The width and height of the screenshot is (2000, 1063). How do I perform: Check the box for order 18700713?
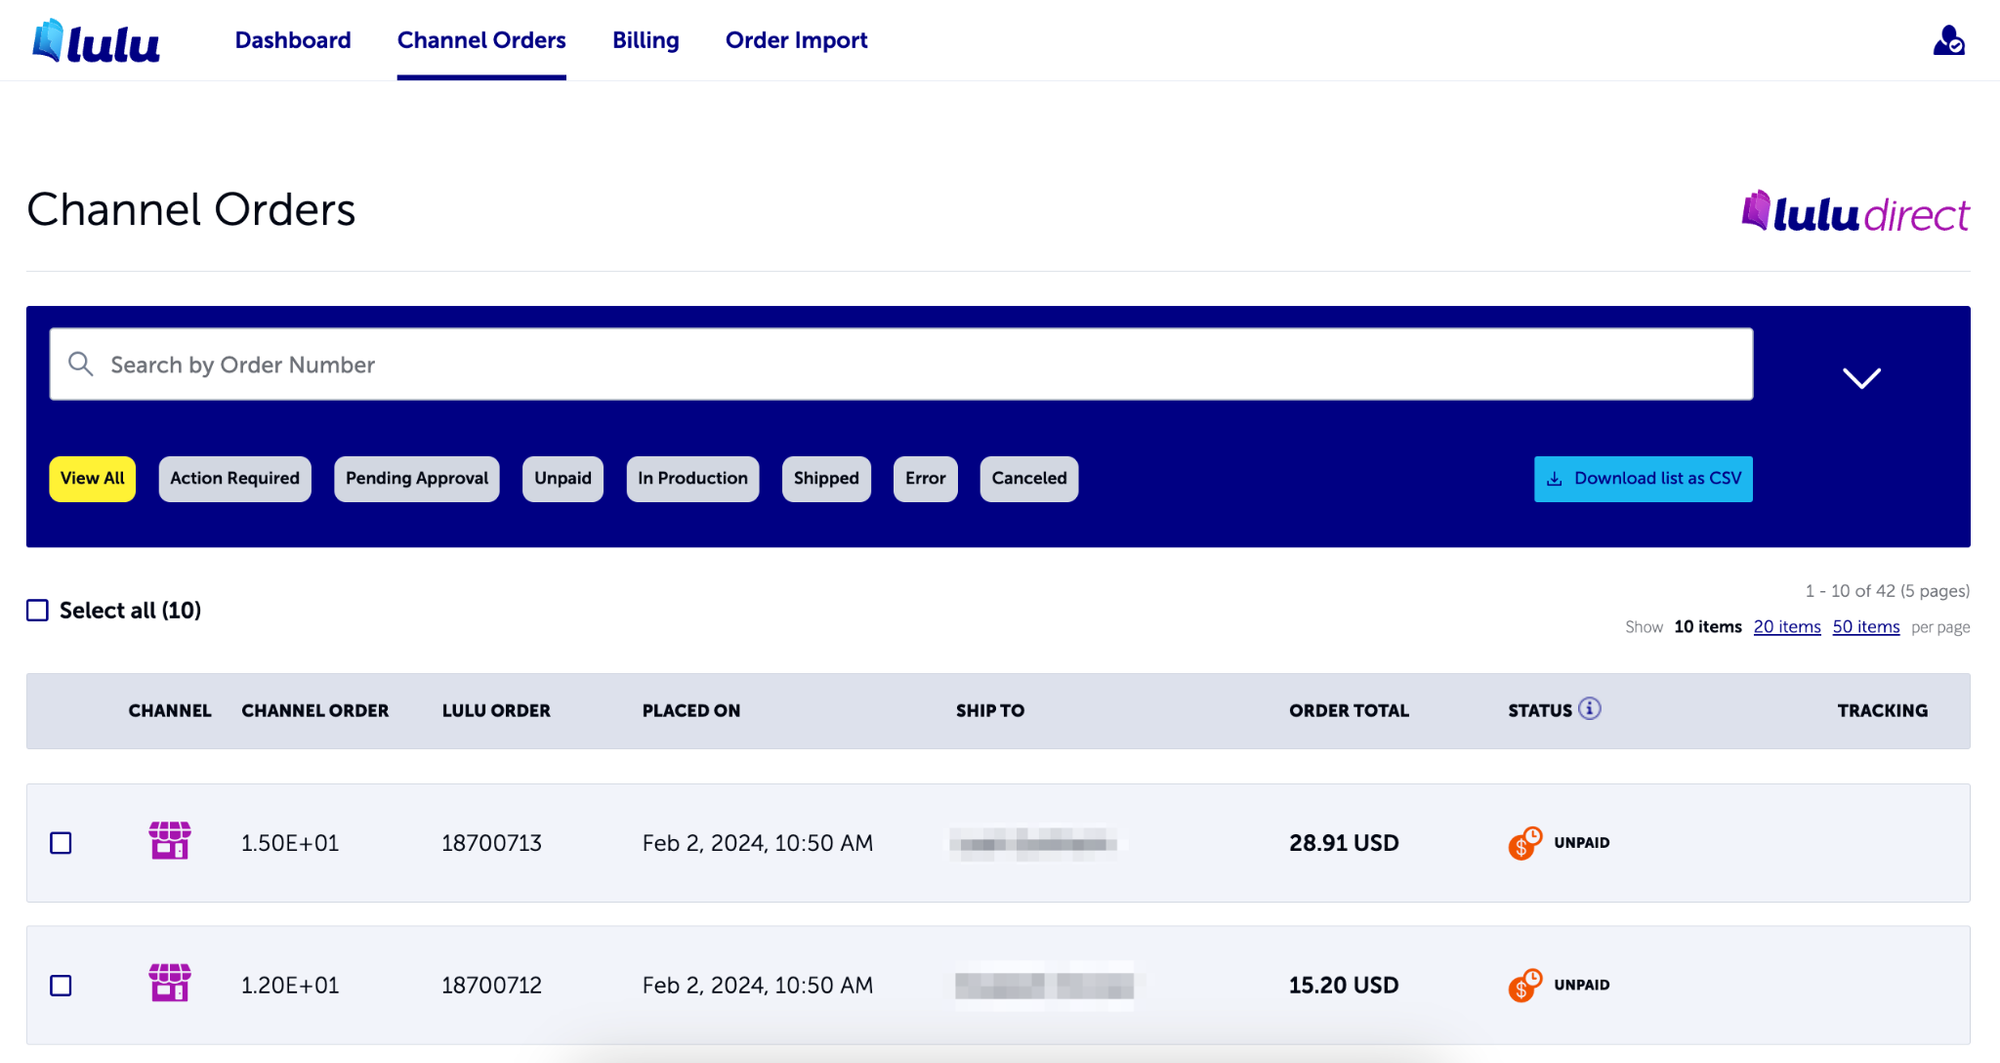61,843
